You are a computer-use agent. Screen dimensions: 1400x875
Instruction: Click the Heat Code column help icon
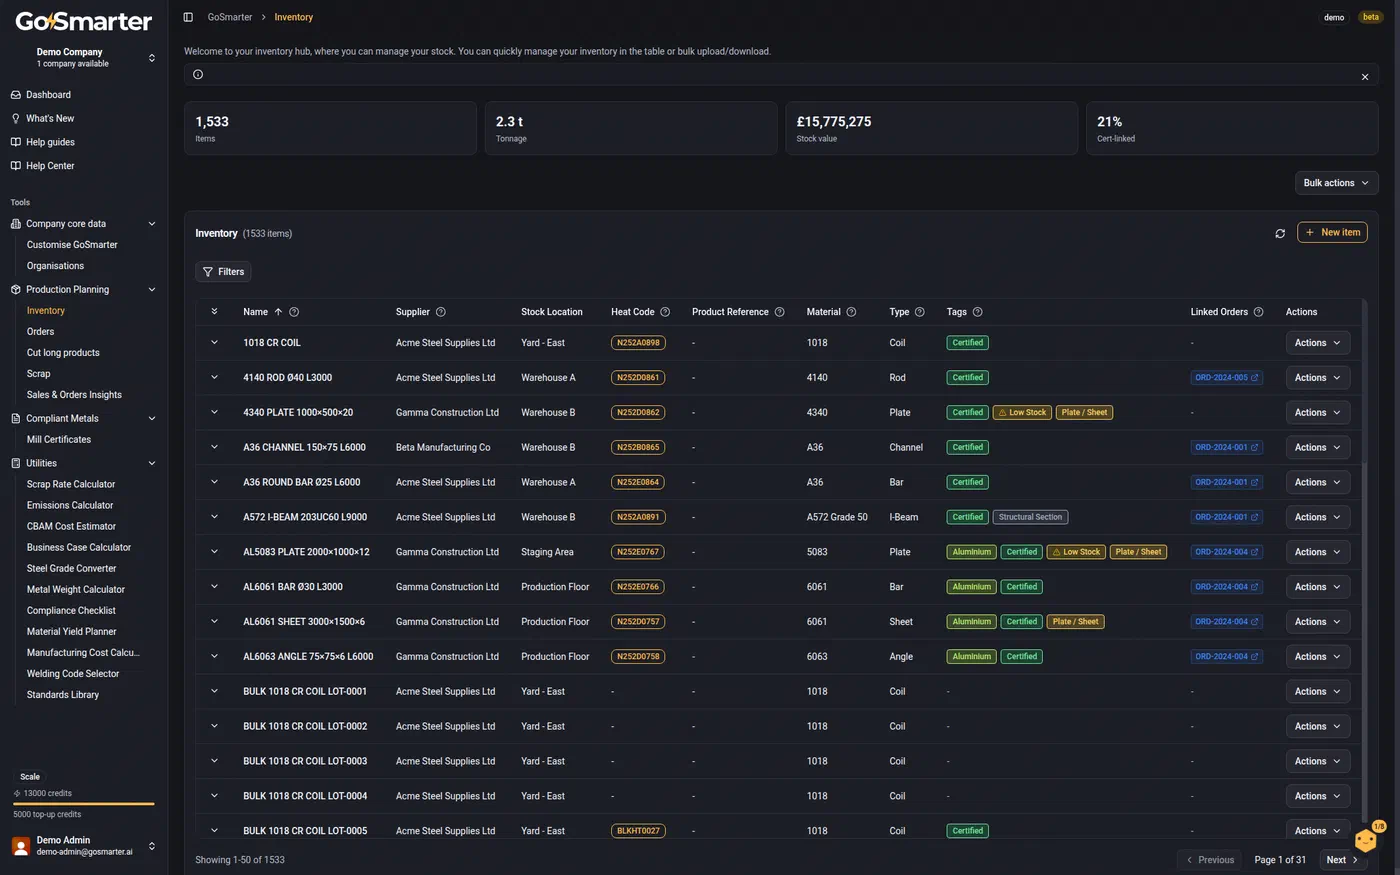point(665,312)
